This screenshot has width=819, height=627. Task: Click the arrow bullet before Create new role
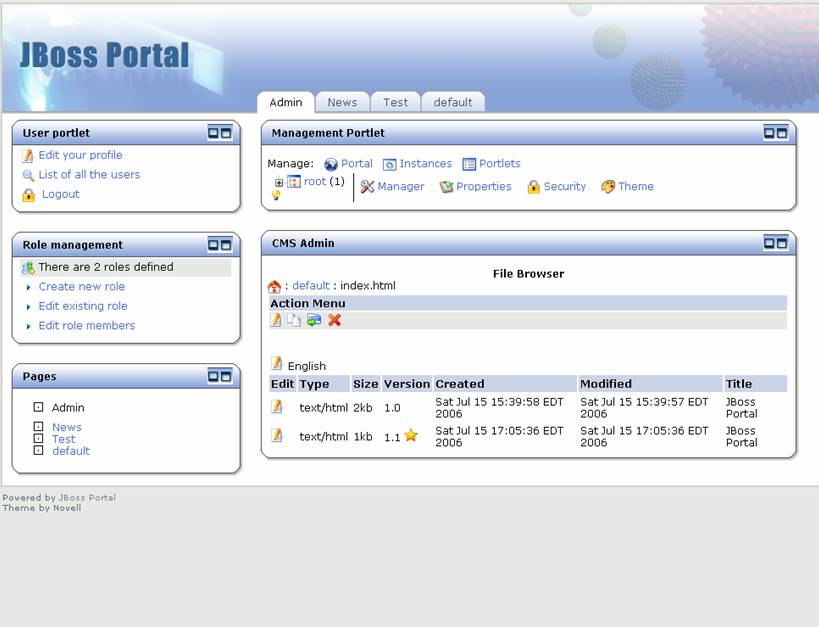click(x=29, y=287)
